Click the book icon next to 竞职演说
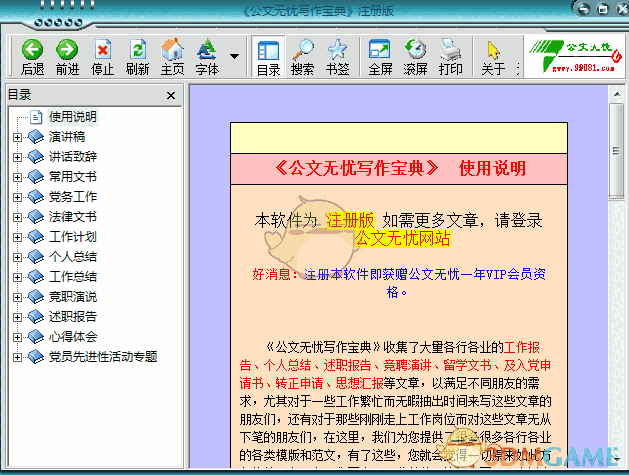Screen dimensions: 629x475 tap(36, 296)
